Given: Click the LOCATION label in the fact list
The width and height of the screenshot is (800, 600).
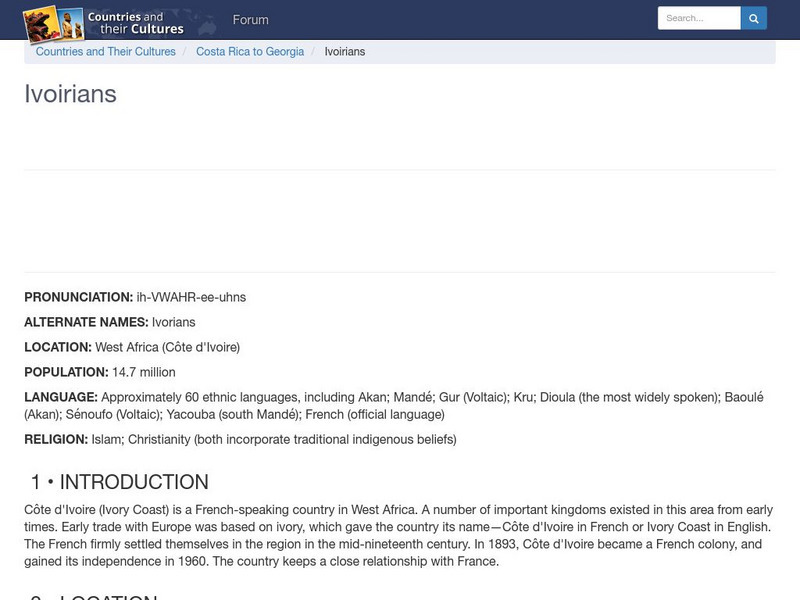Looking at the screenshot, I should [58, 347].
